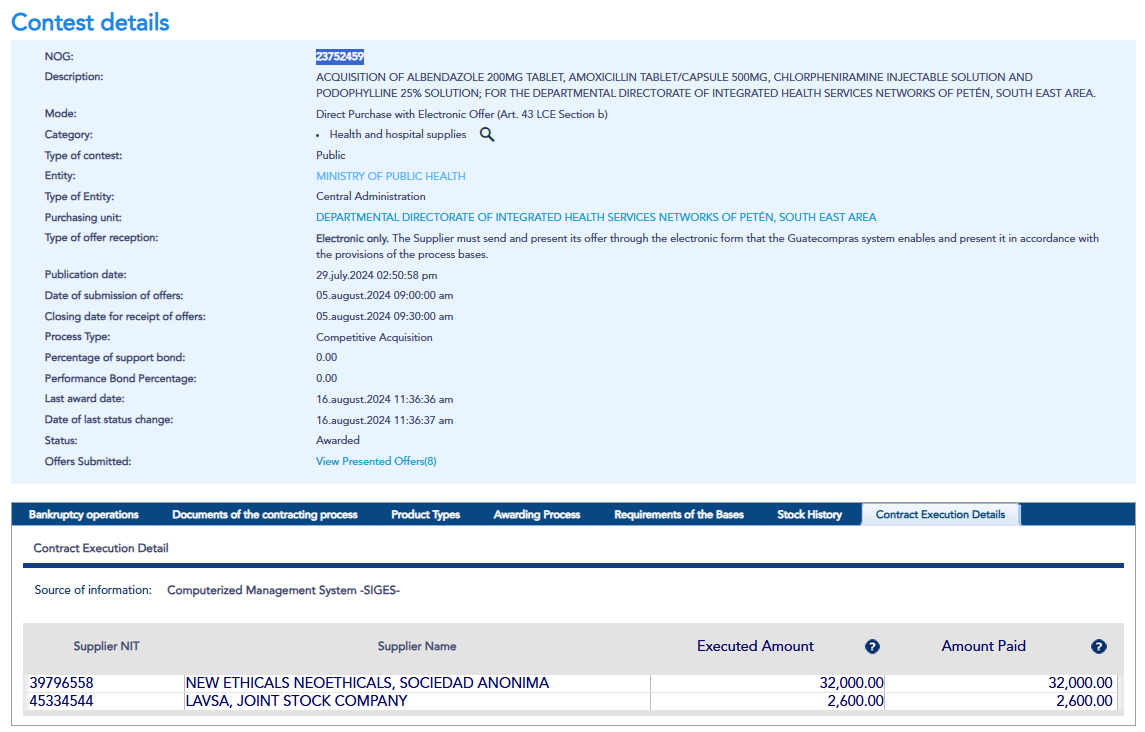Open the Bankruptcy operations tab

click(84, 515)
